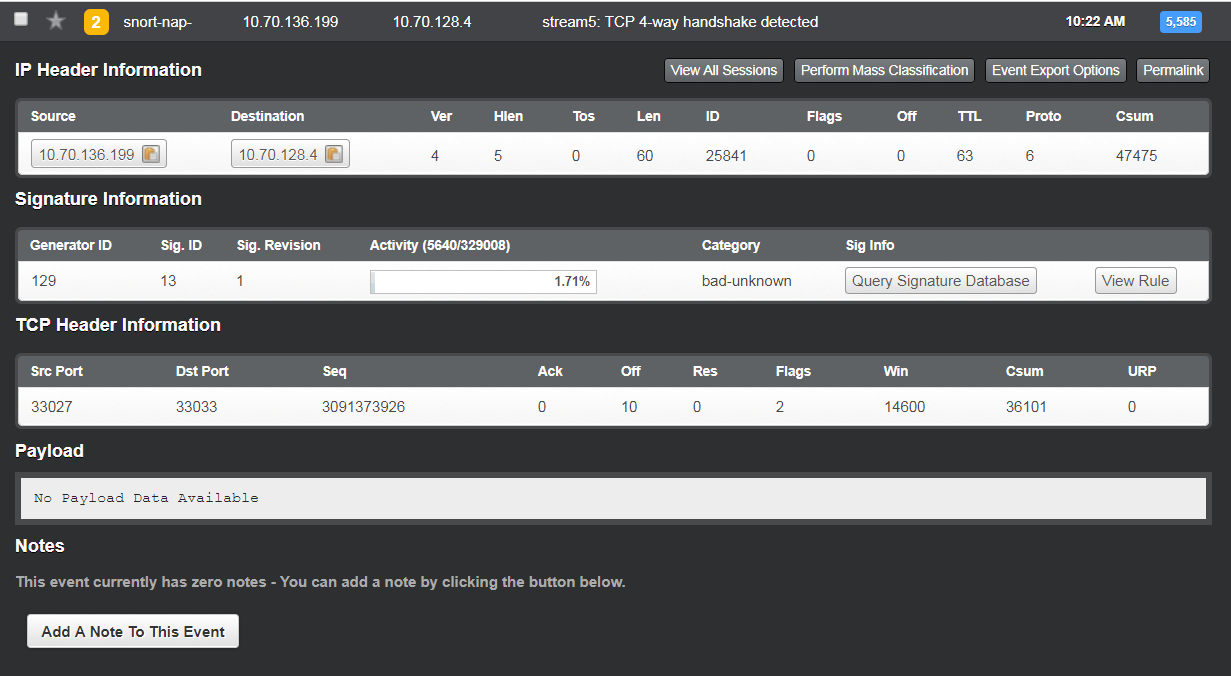Click source IP 10.70.136.199 in top event row
This screenshot has width=1231, height=676.
[290, 22]
